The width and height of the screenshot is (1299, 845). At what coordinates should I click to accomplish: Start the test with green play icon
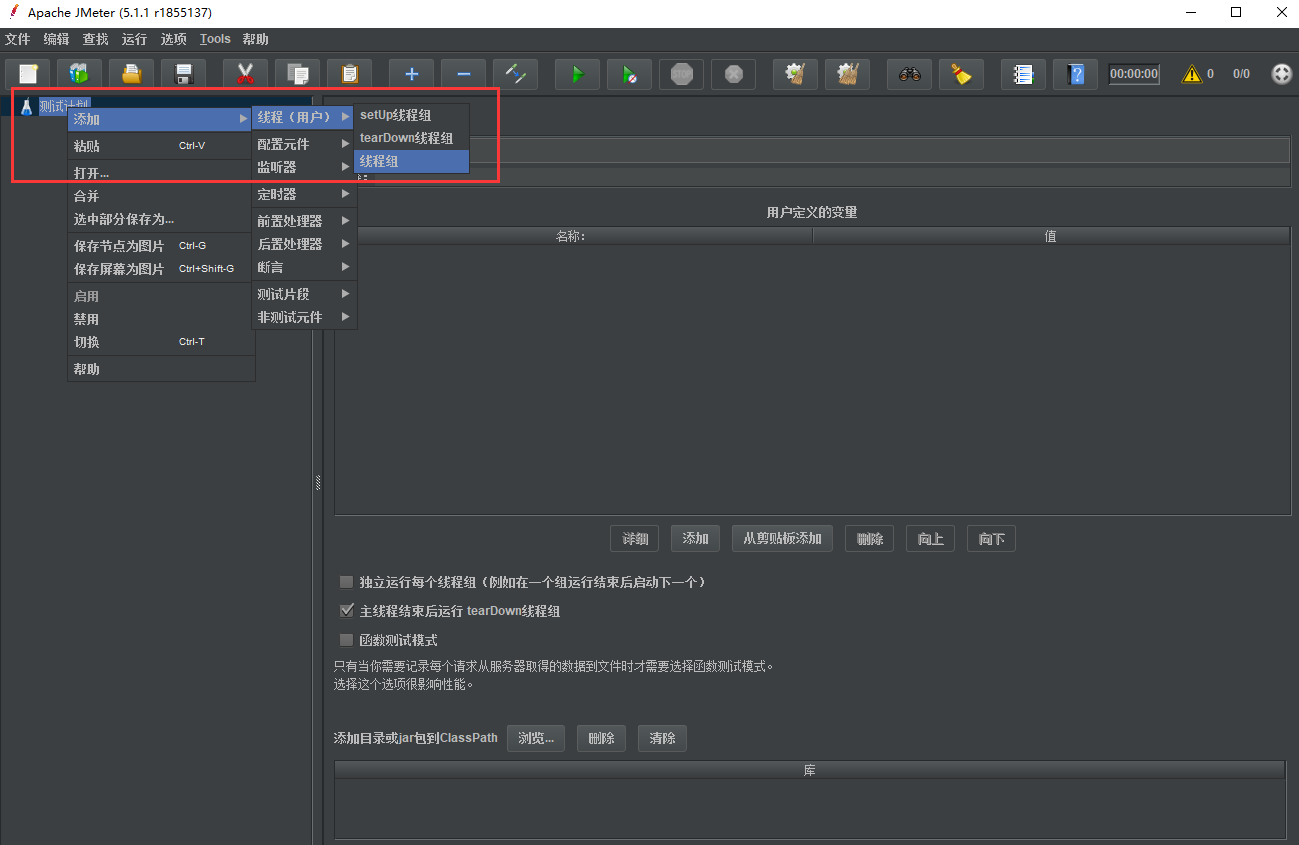tap(577, 74)
